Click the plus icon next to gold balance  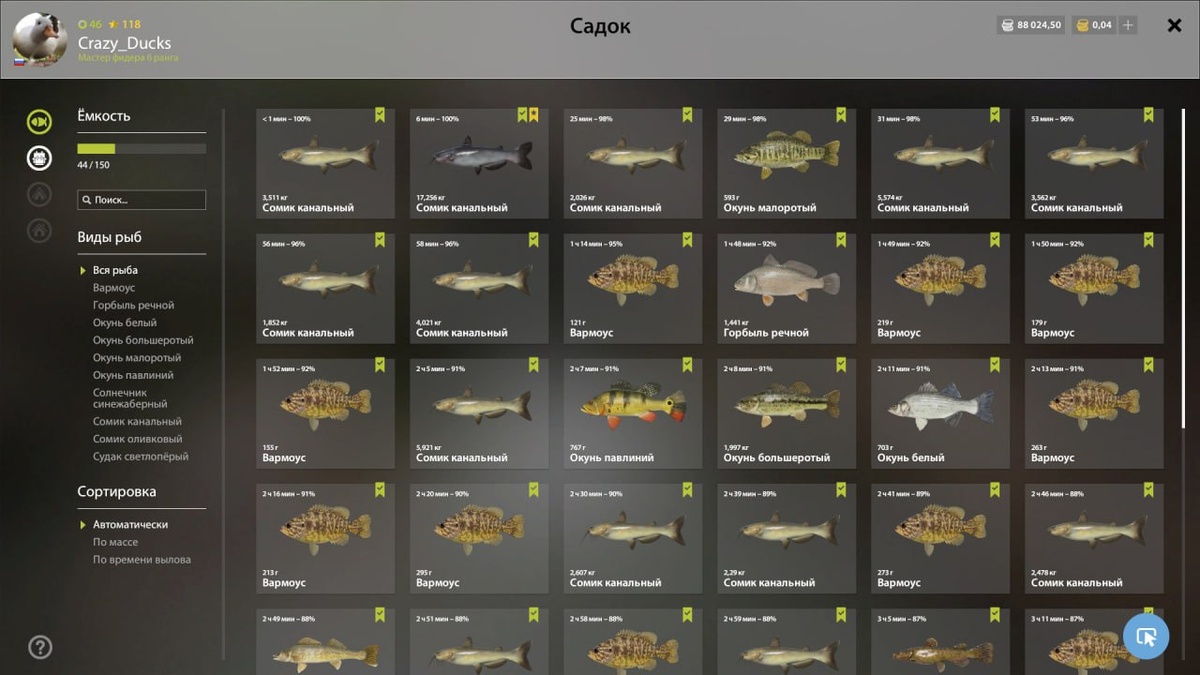1128,25
